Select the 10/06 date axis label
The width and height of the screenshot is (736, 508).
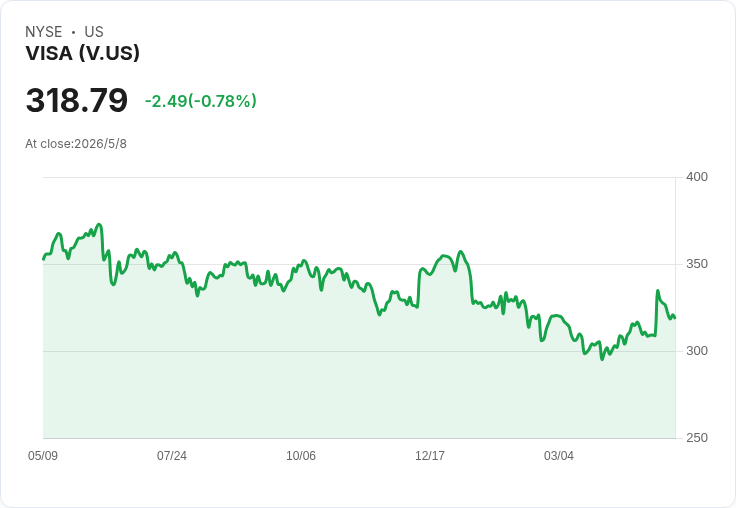(301, 455)
